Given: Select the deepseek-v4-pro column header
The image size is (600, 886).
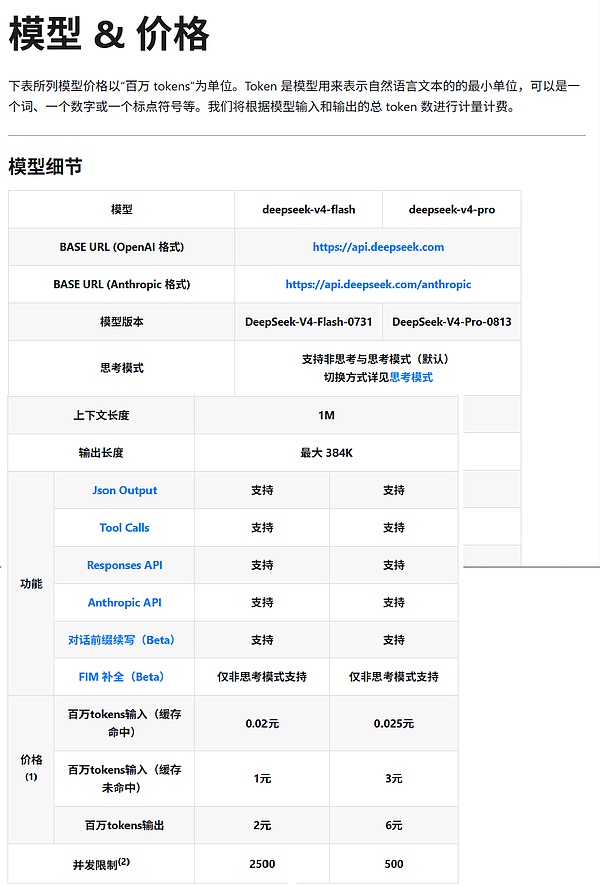Looking at the screenshot, I should pyautogui.click(x=451, y=210).
